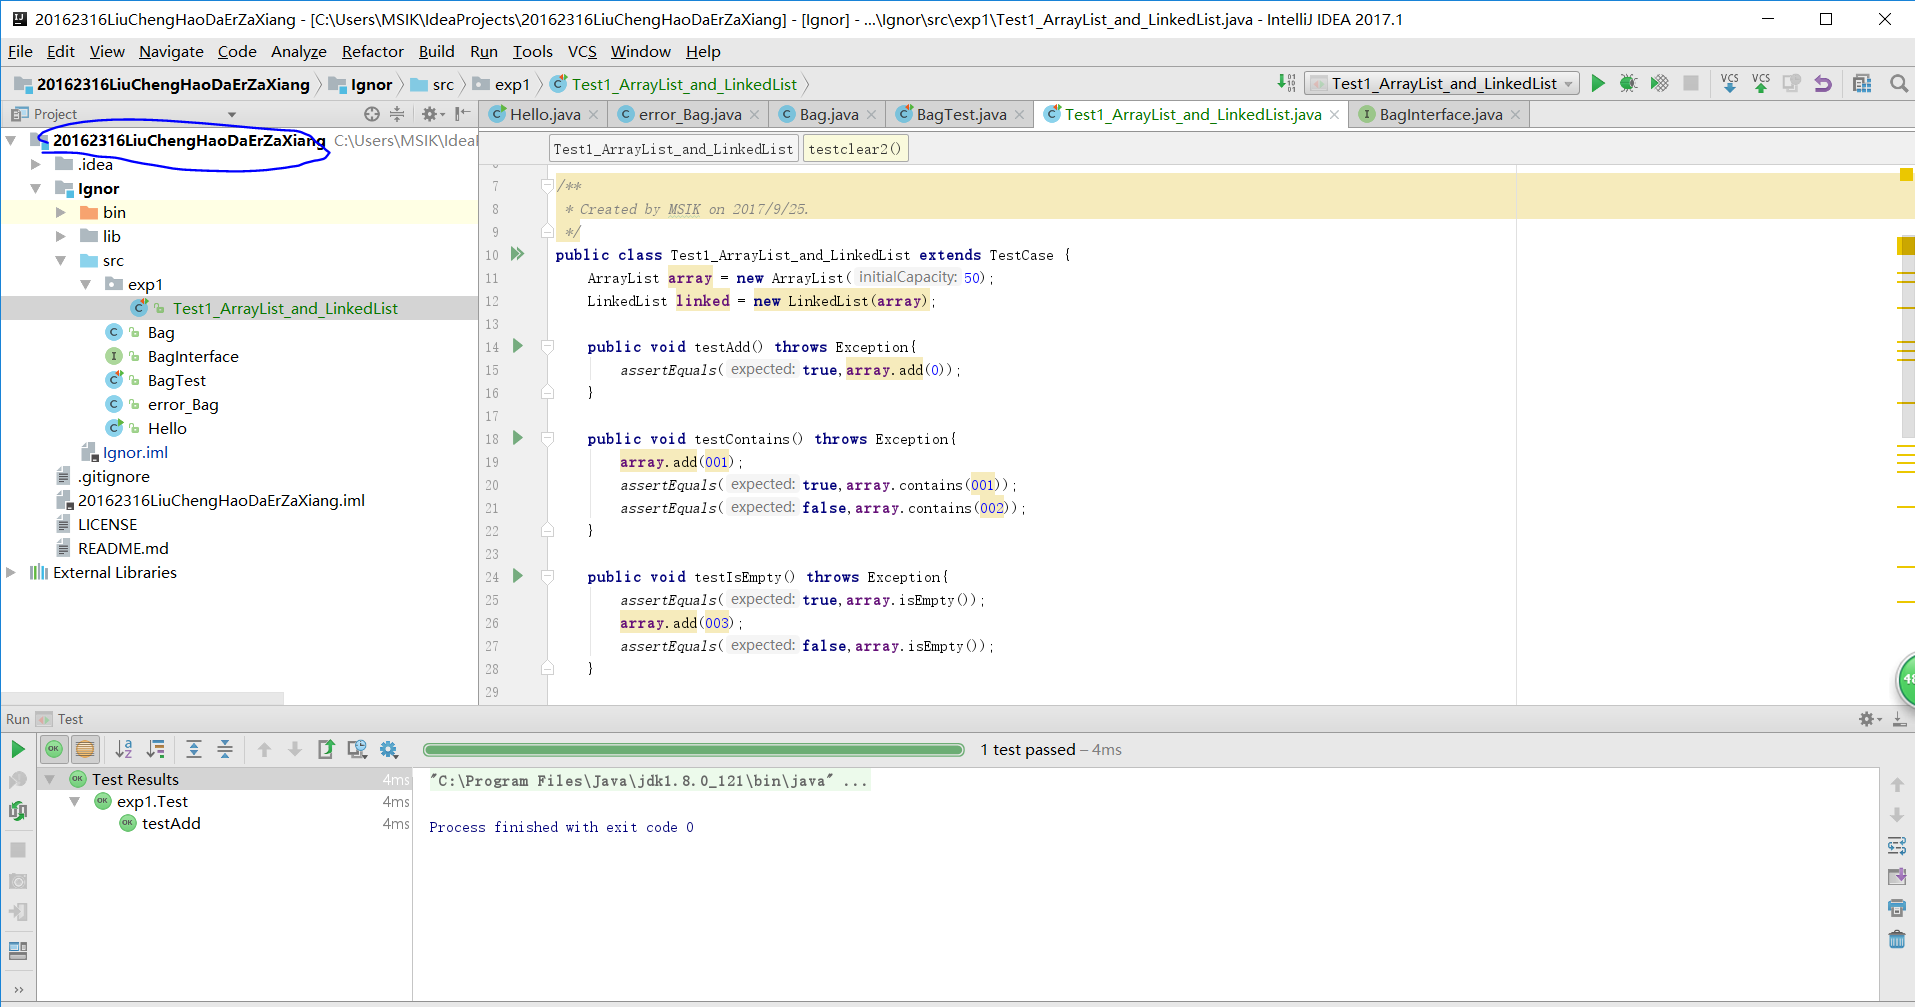Open the run configuration dropdown

[x=1443, y=84]
